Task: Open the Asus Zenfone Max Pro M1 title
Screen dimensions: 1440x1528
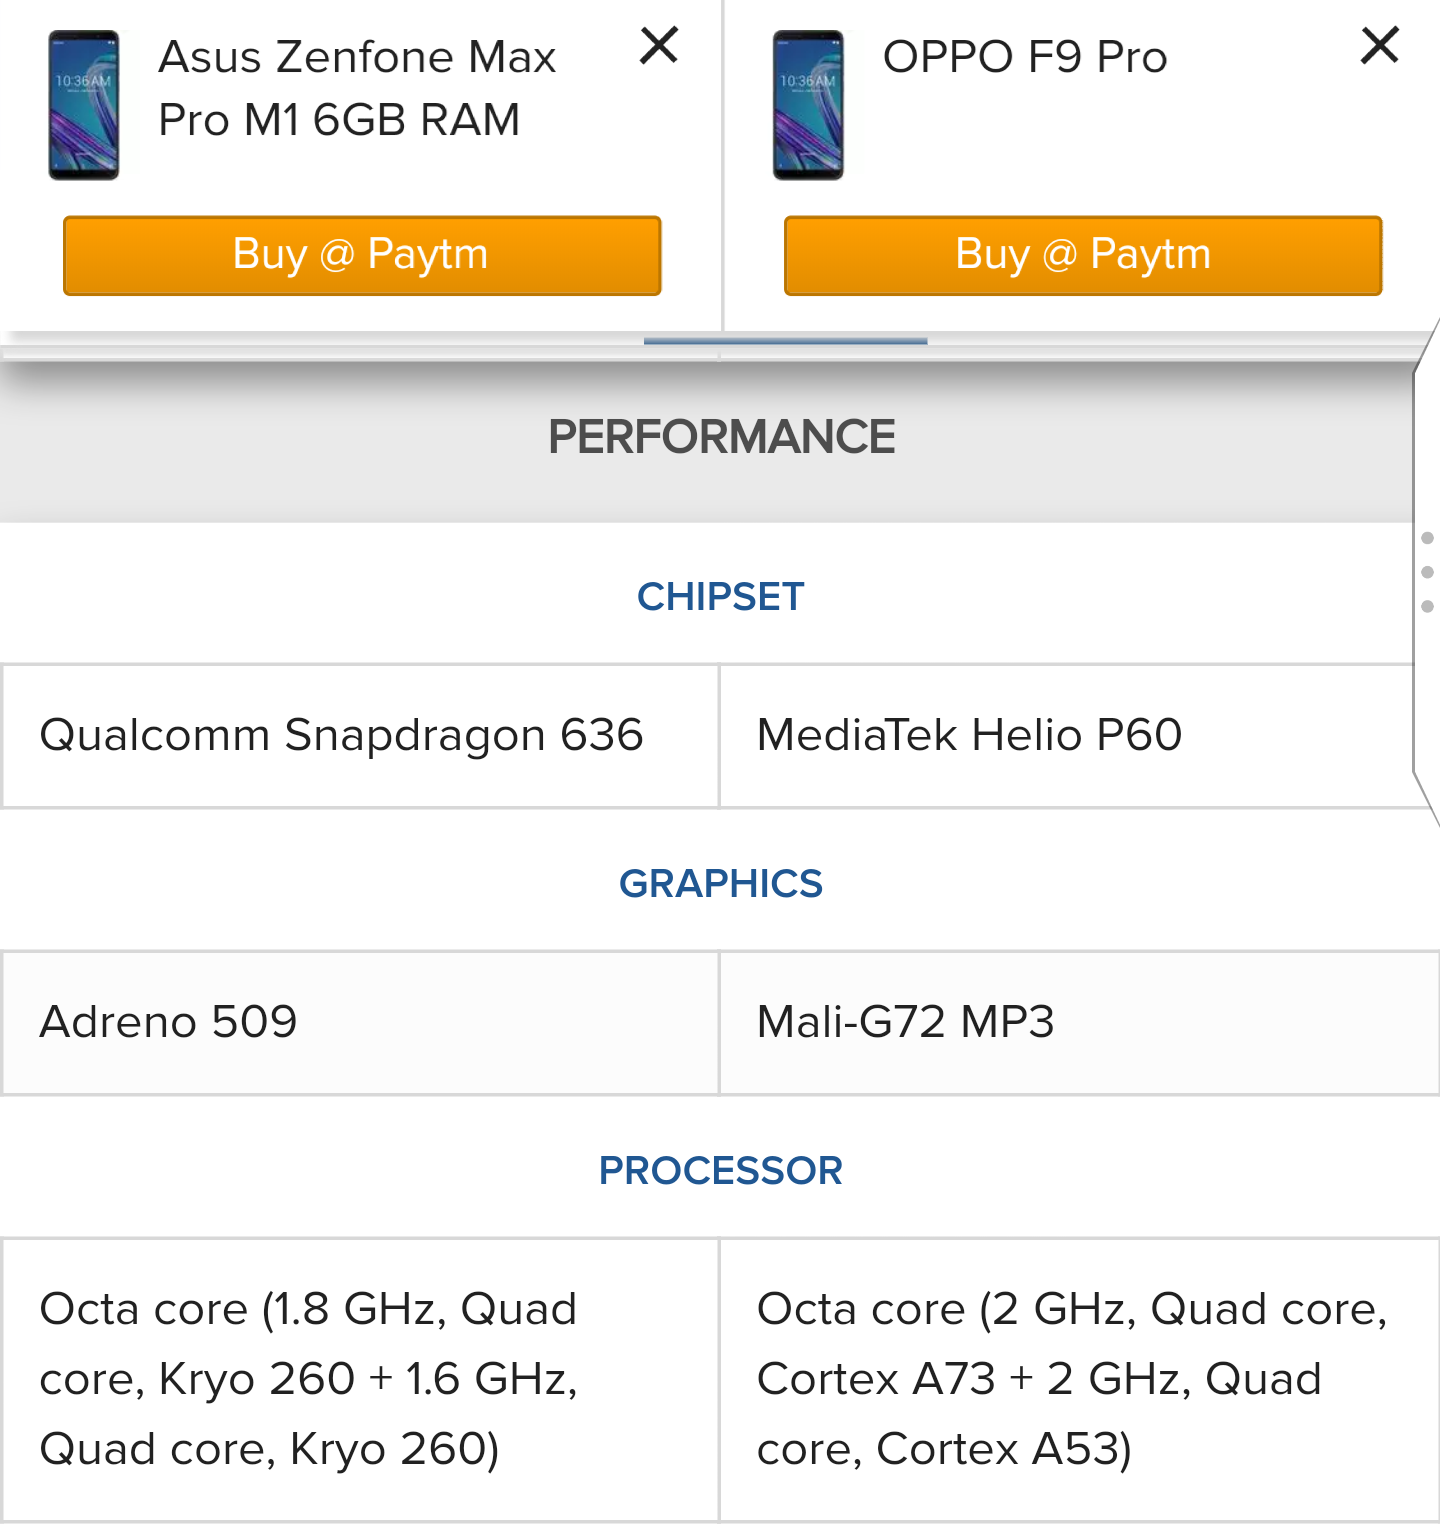Action: coord(357,88)
